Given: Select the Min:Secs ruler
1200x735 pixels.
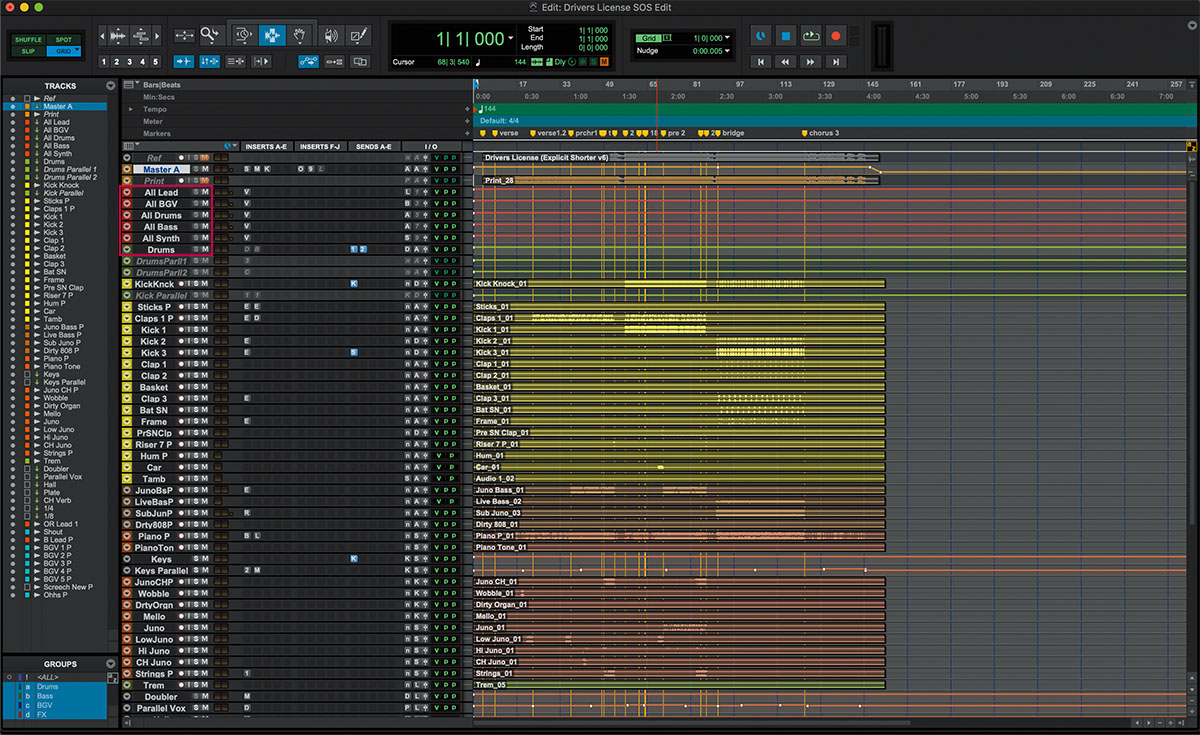Looking at the screenshot, I should pyautogui.click(x=159, y=97).
